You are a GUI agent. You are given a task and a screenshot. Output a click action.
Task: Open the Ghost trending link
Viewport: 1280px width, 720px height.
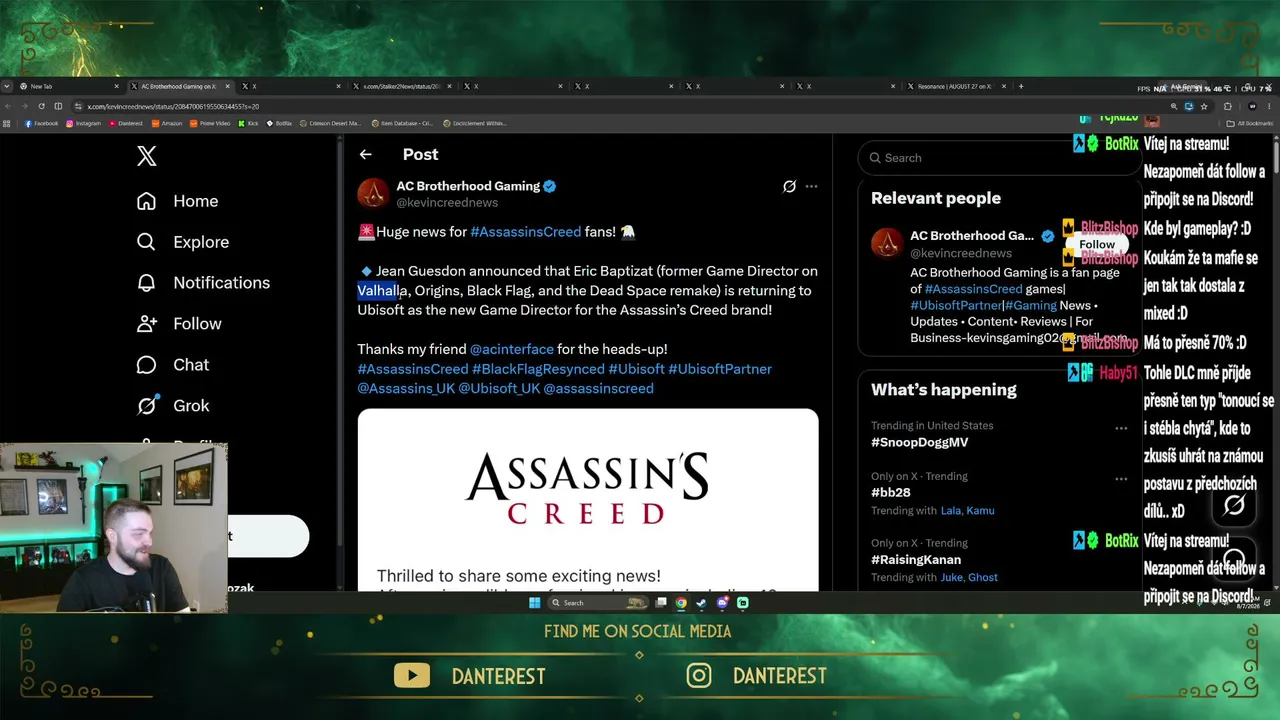983,577
